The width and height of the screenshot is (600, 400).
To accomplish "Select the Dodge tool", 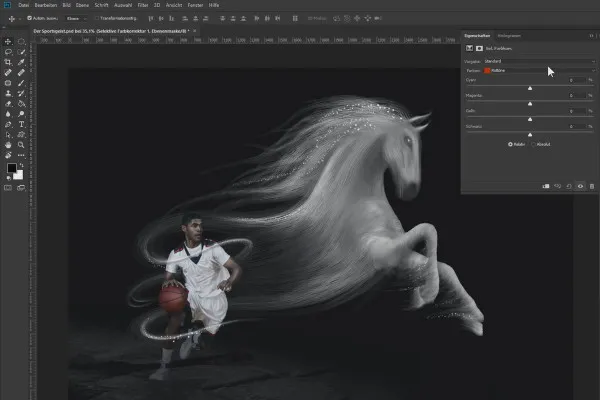I will pyautogui.click(x=21, y=114).
